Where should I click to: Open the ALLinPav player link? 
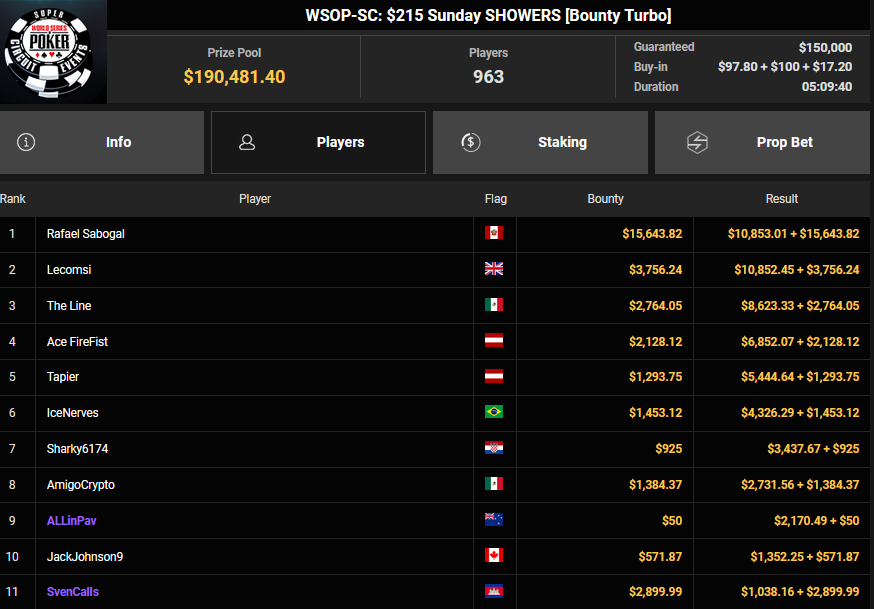point(72,520)
